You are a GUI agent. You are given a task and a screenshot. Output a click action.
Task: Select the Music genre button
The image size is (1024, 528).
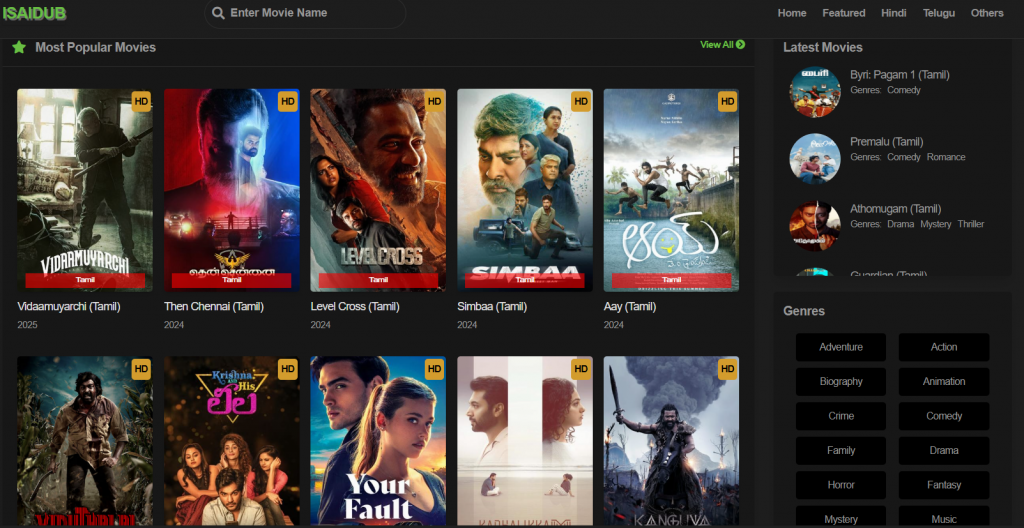[x=944, y=518]
